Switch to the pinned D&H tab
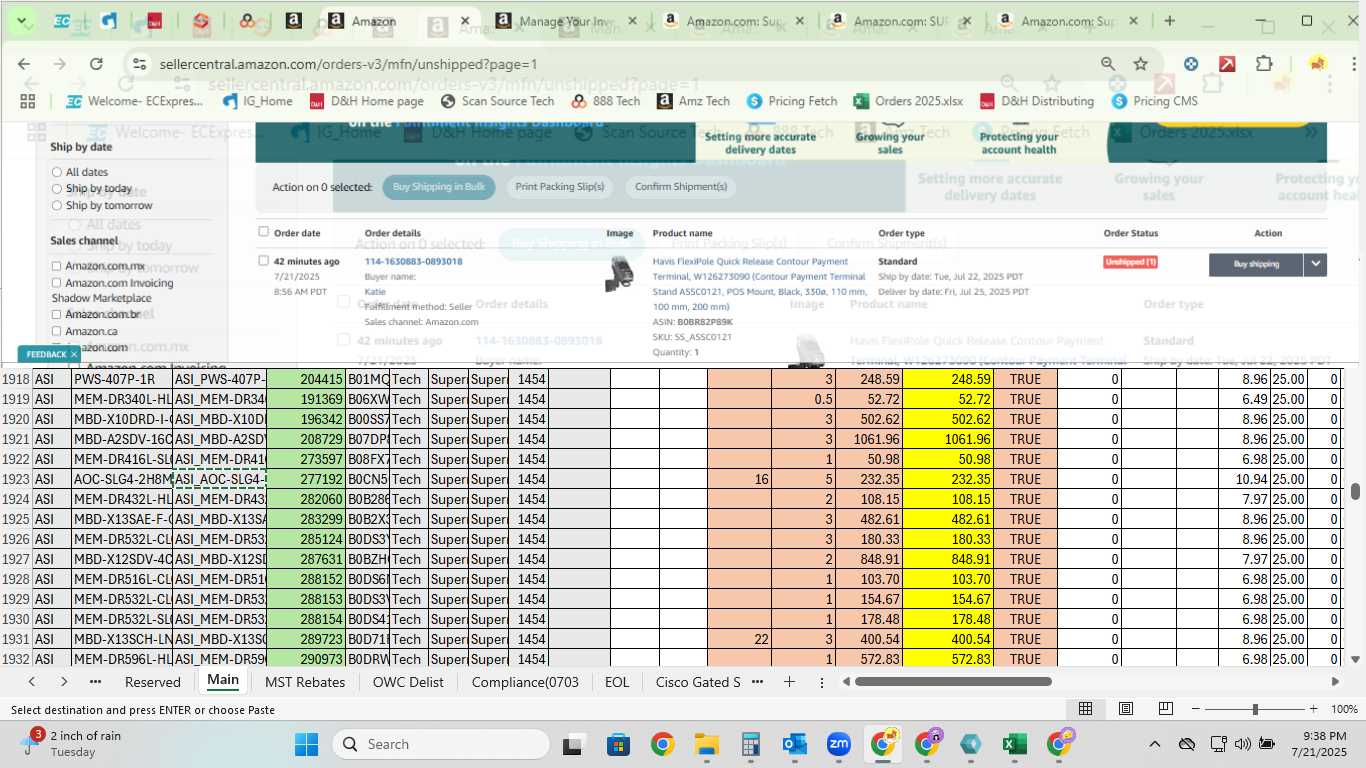 click(x=154, y=21)
